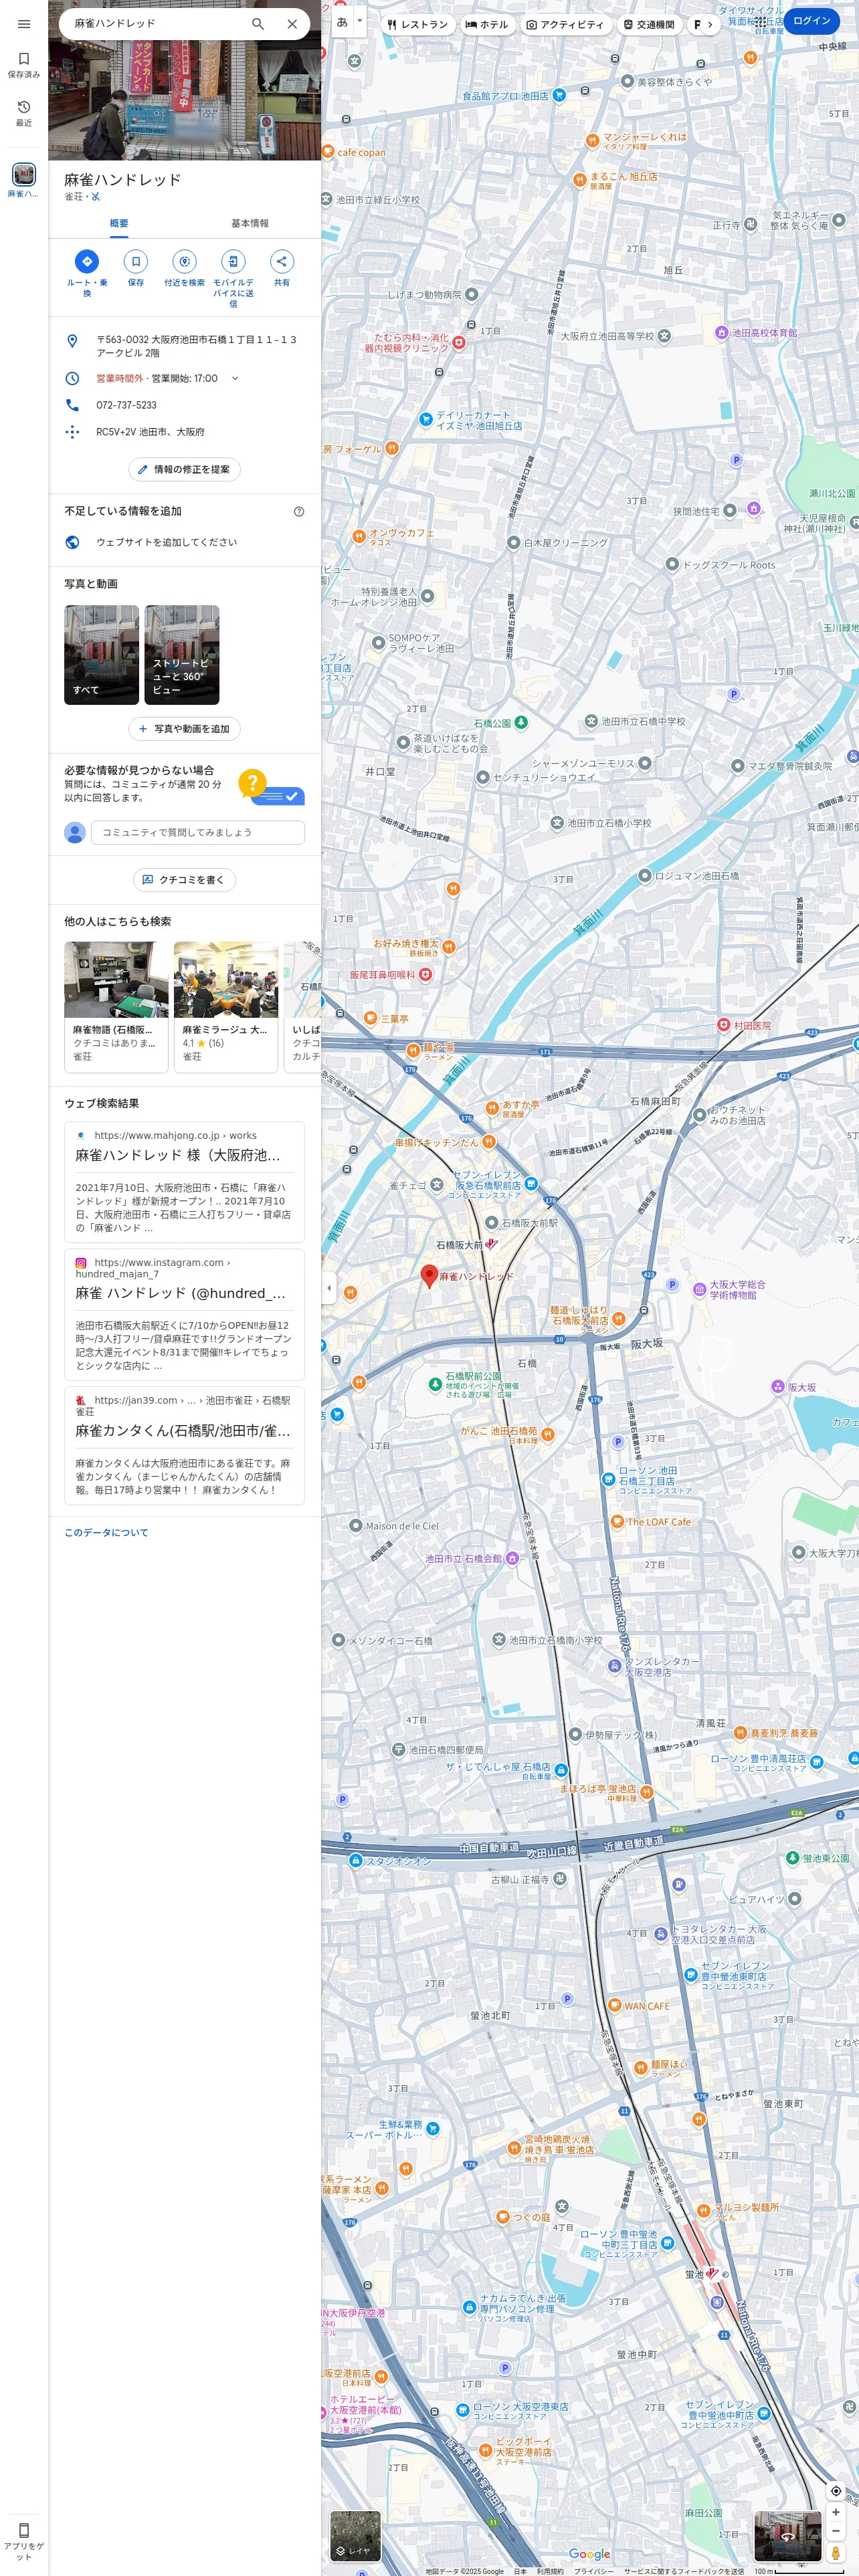The height and width of the screenshot is (2576, 859).
Task: Click ウェブサイトを追加してください link
Action: click(x=166, y=542)
